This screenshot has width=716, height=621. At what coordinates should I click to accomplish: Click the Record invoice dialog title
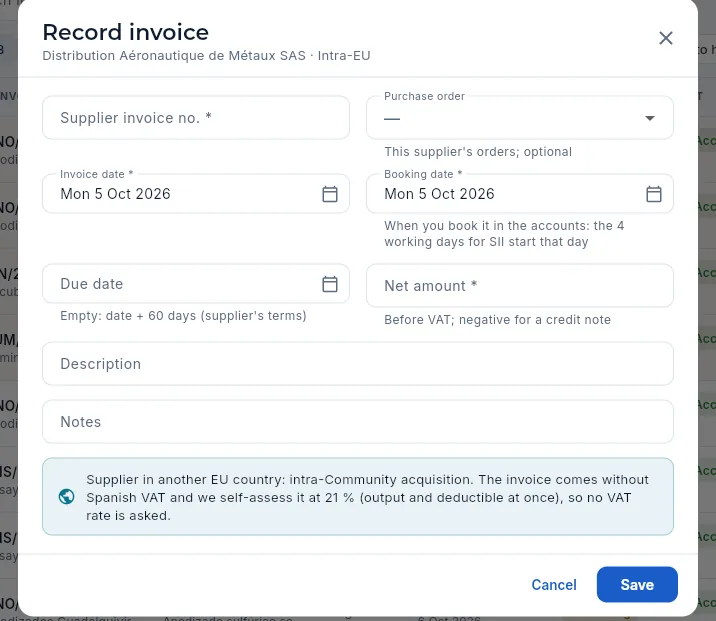point(126,32)
